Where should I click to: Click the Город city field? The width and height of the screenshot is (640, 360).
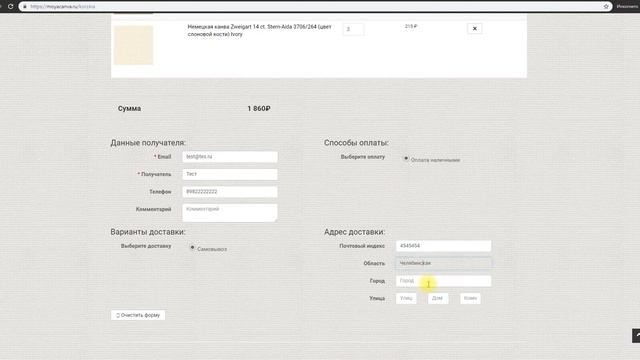coord(443,281)
